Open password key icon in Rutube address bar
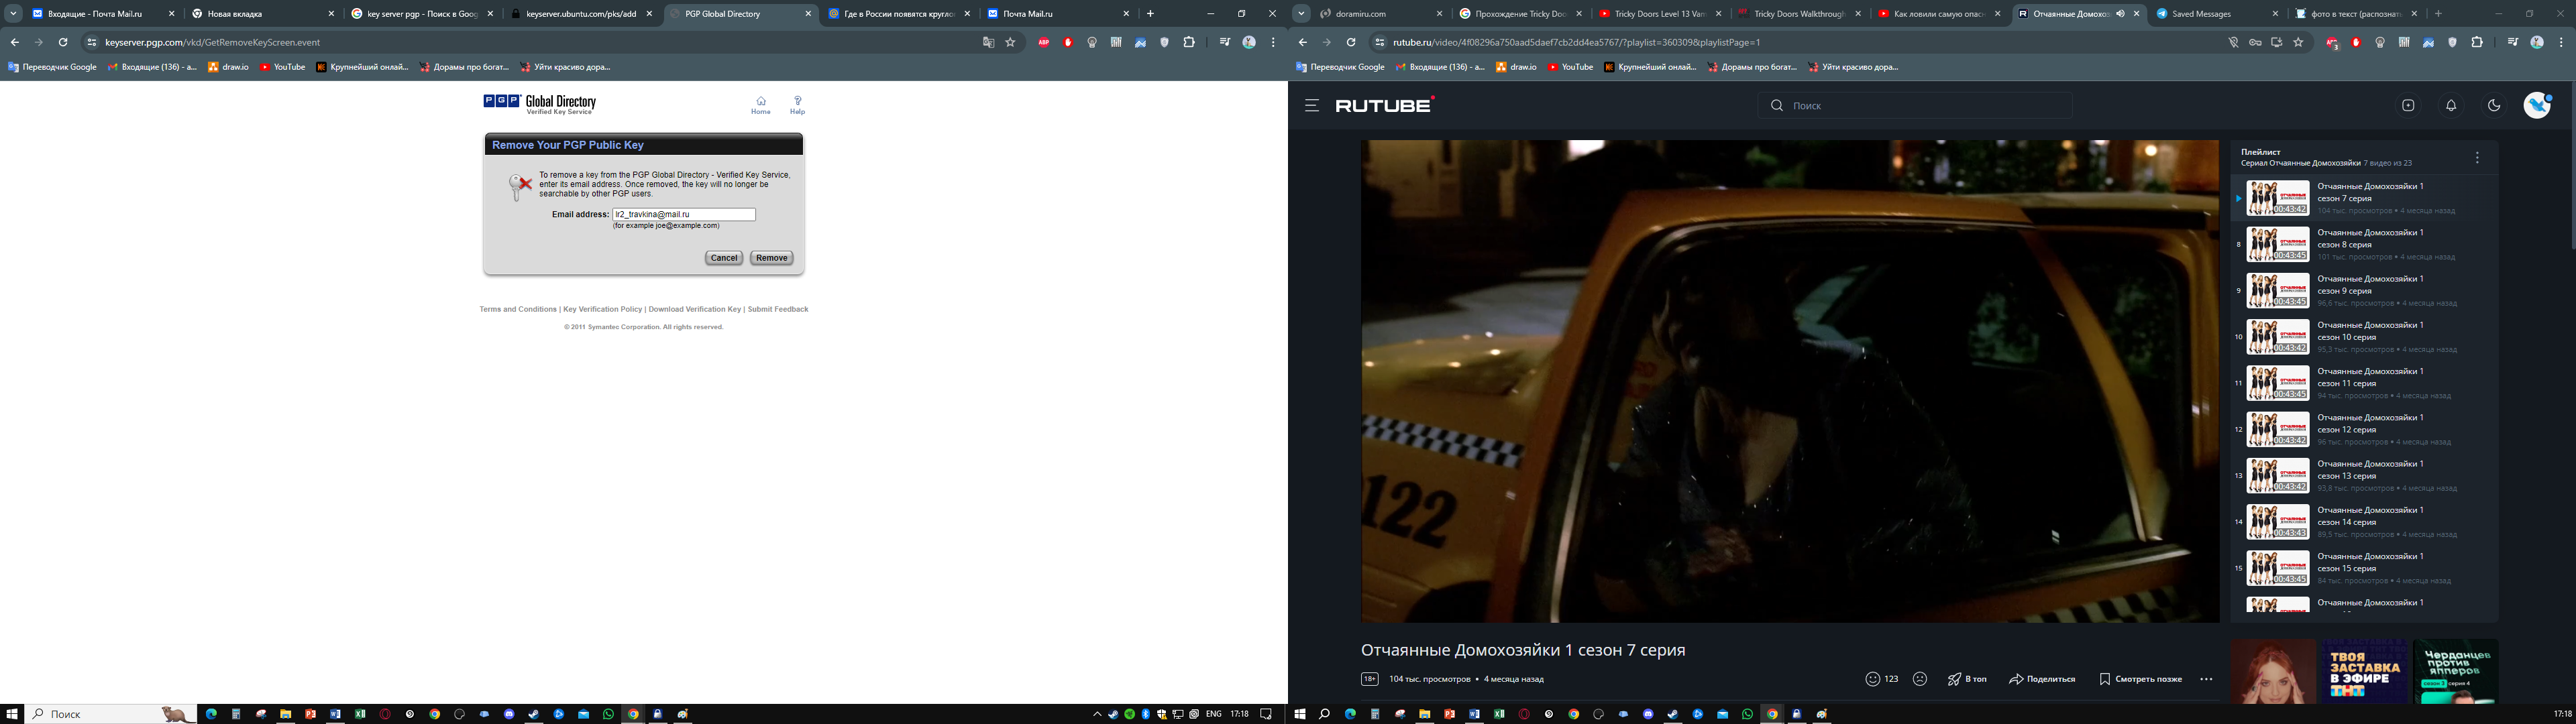Image resolution: width=2576 pixels, height=724 pixels. point(2255,42)
